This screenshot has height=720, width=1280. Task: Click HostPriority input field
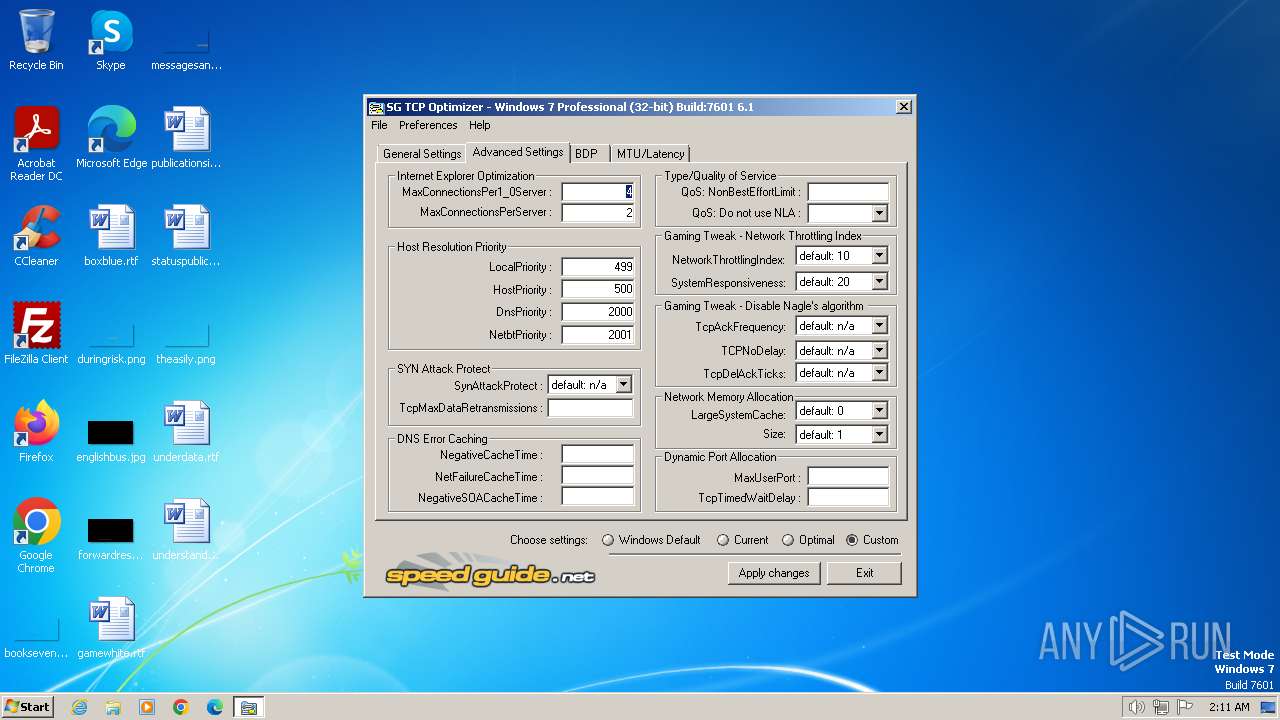click(x=598, y=289)
